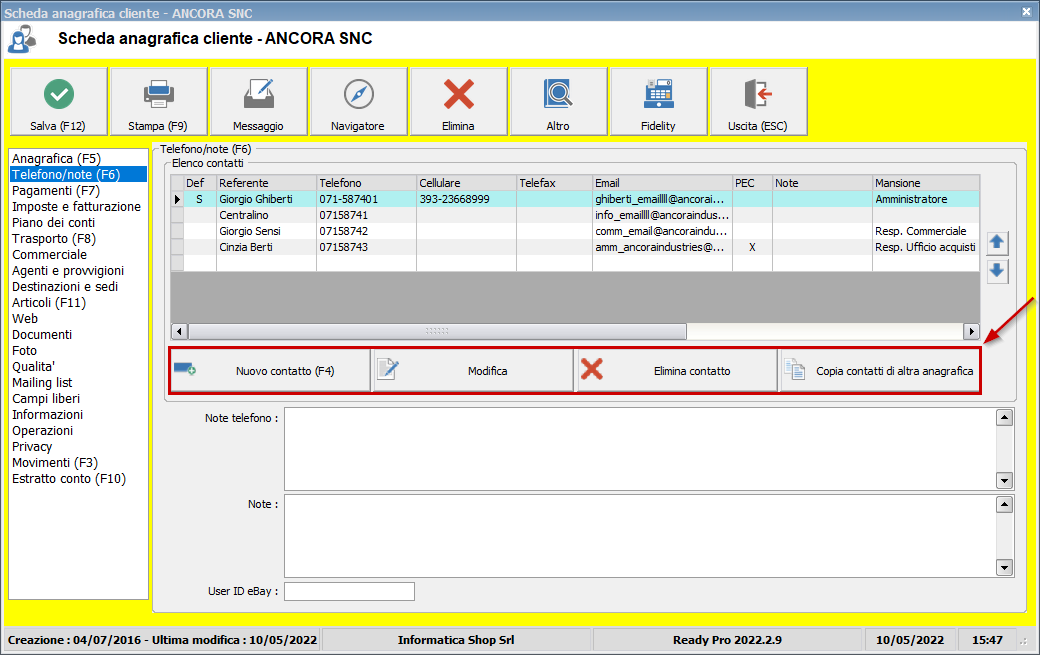Click Elimina contatto button
The image size is (1040, 655).
pos(677,371)
